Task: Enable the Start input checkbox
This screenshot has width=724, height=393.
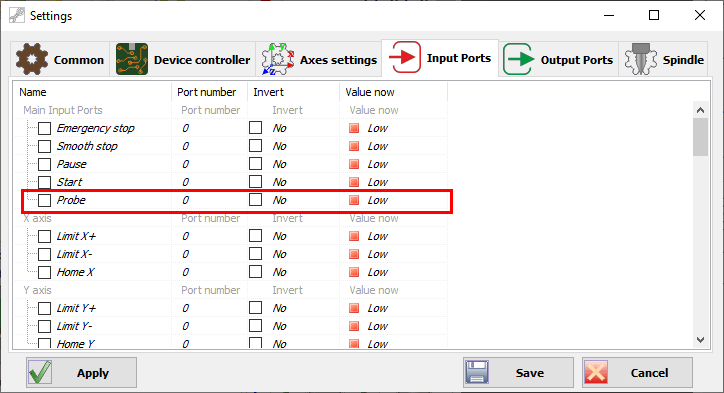Action: (x=44, y=182)
